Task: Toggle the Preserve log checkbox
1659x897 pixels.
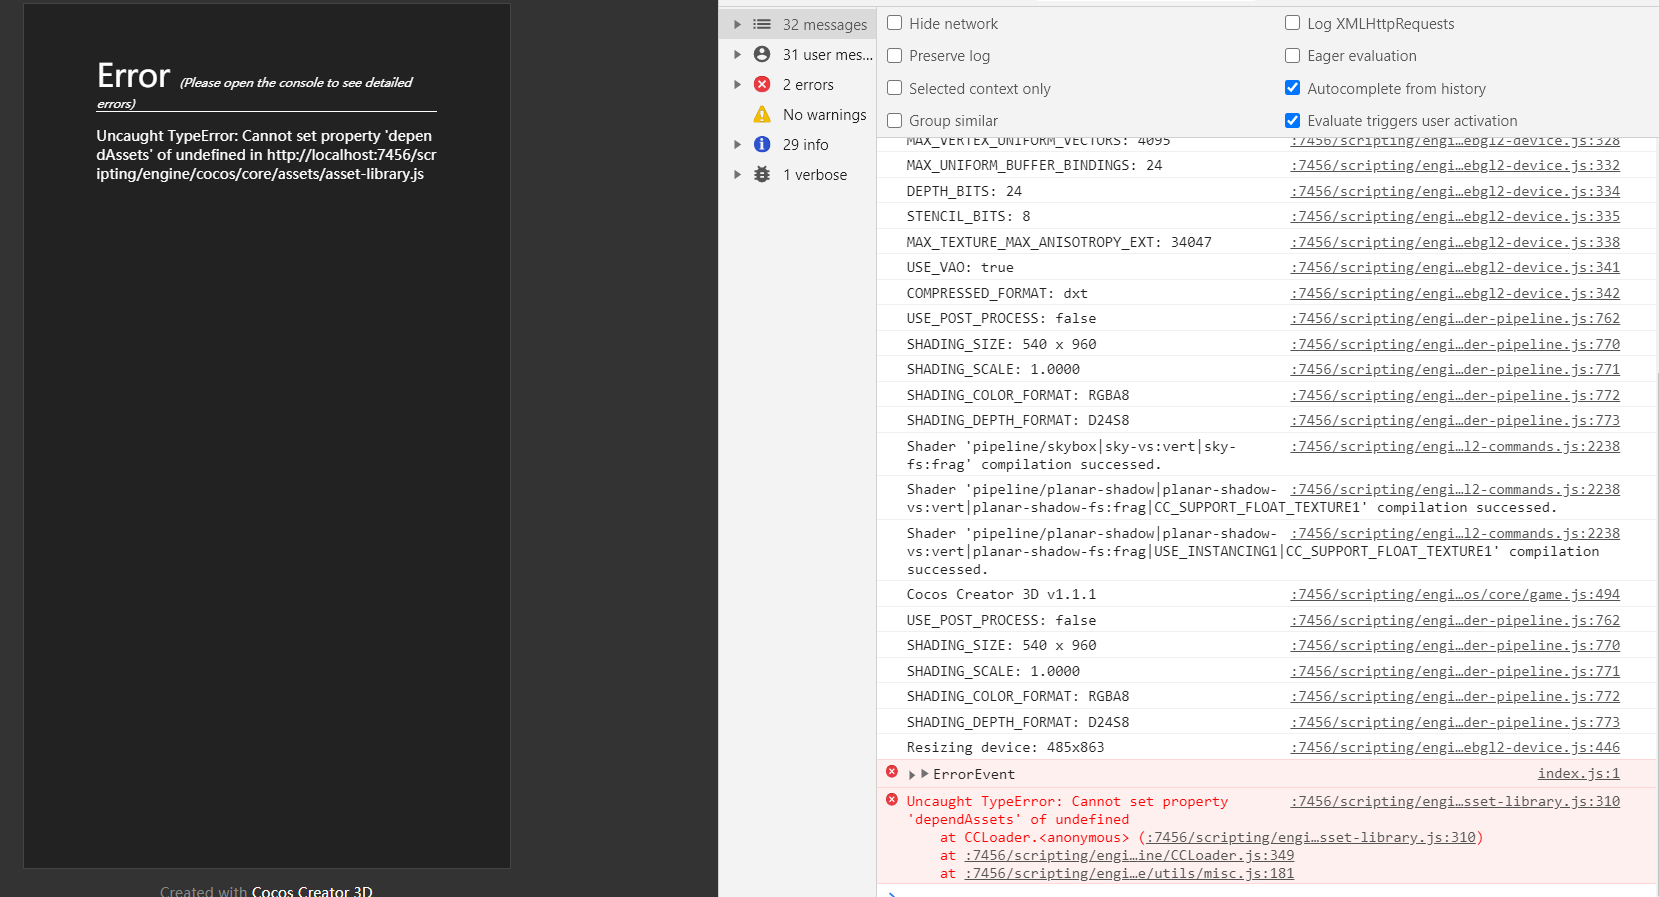Action: [895, 56]
